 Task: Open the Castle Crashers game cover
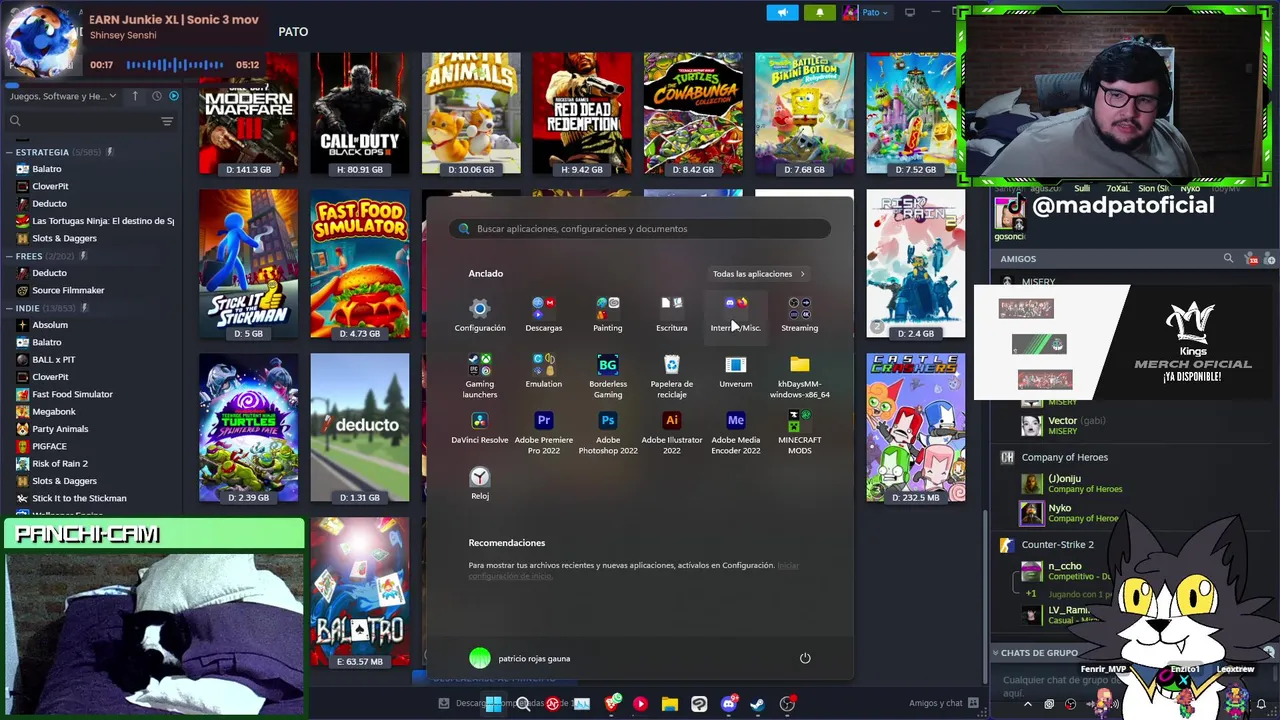click(x=915, y=427)
